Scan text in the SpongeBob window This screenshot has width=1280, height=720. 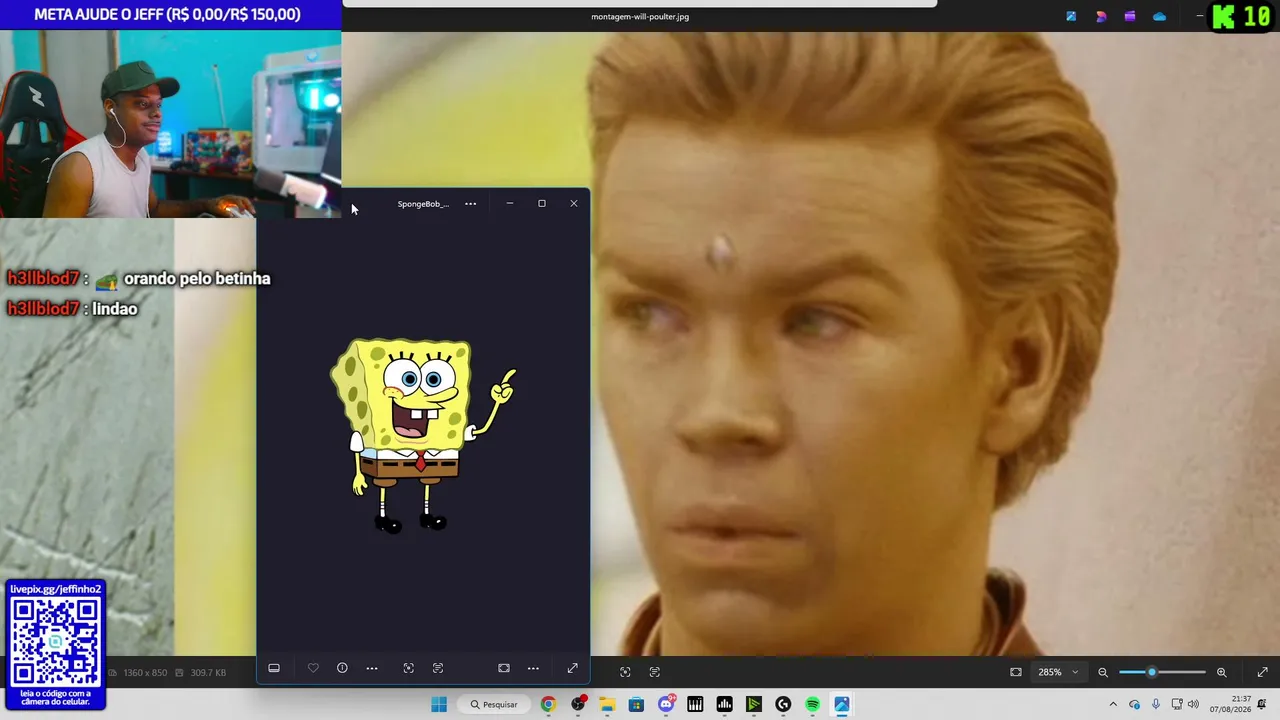click(x=438, y=668)
